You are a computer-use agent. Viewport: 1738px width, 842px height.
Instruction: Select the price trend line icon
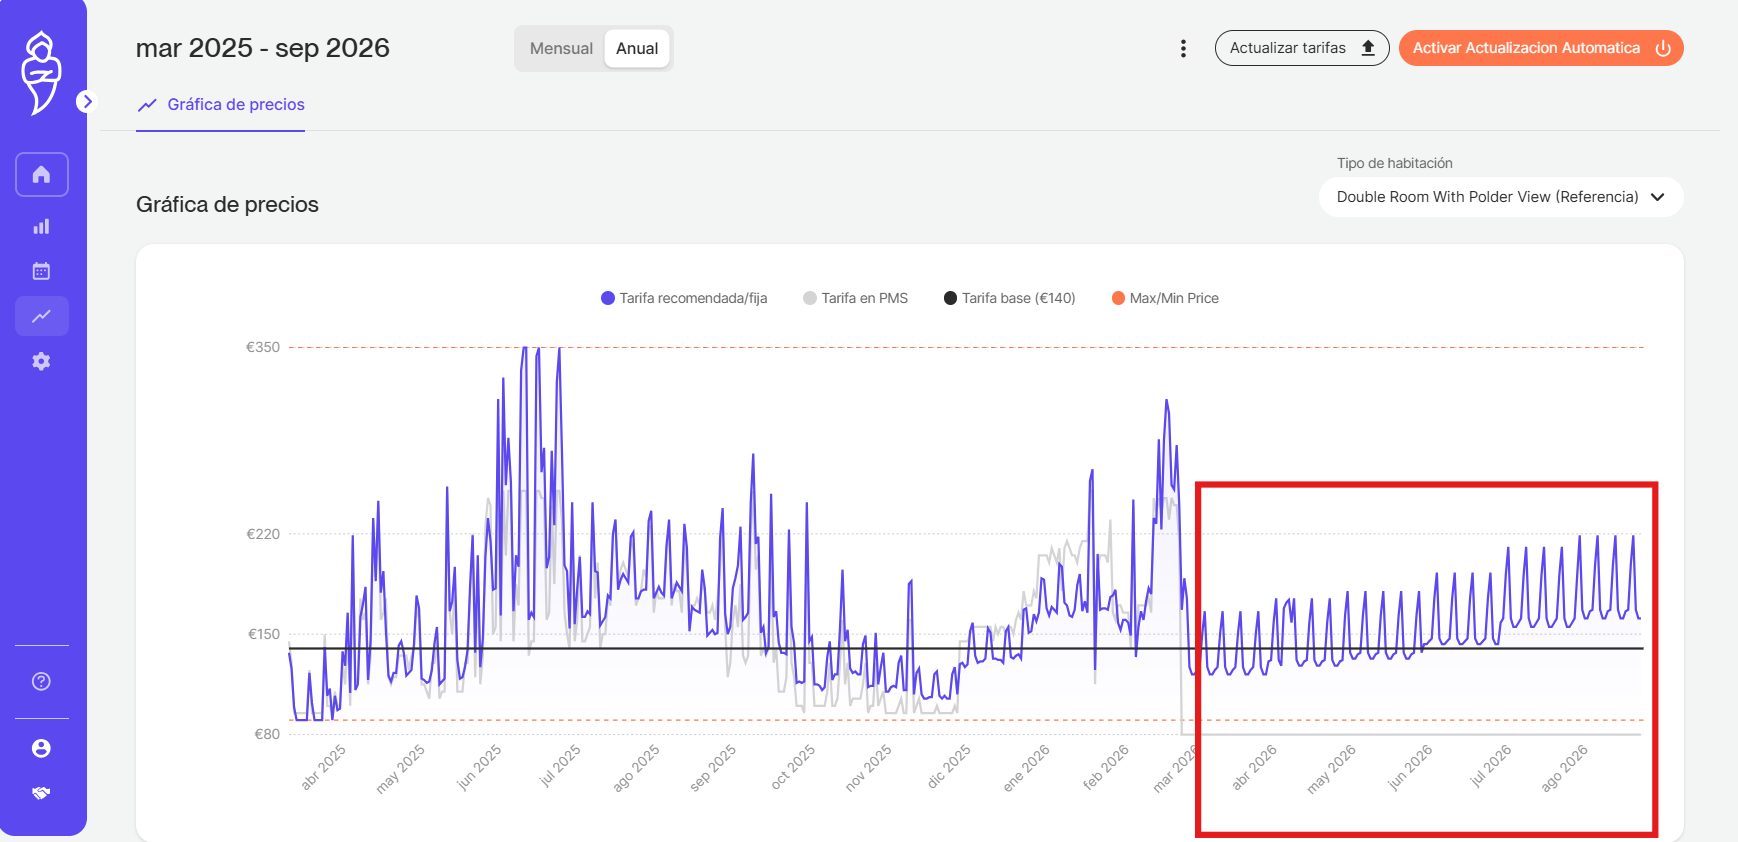click(x=41, y=316)
